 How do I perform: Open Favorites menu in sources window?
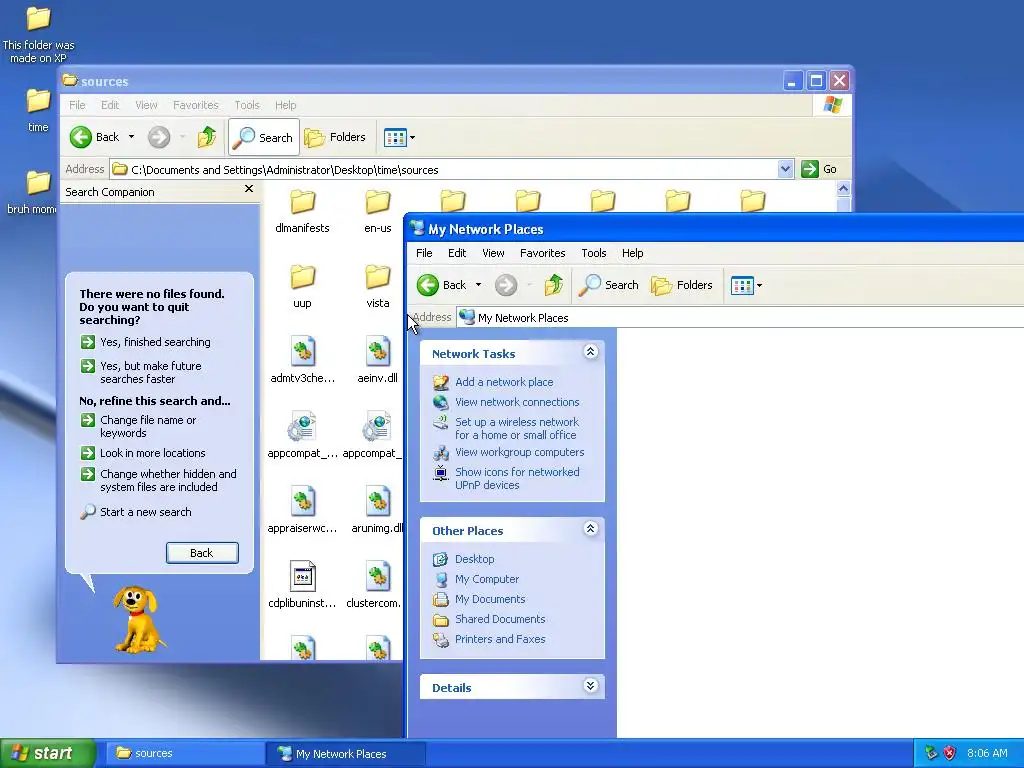195,105
